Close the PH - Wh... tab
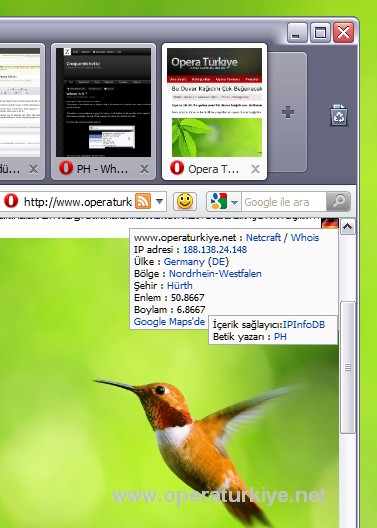The image size is (377, 528). (144, 169)
